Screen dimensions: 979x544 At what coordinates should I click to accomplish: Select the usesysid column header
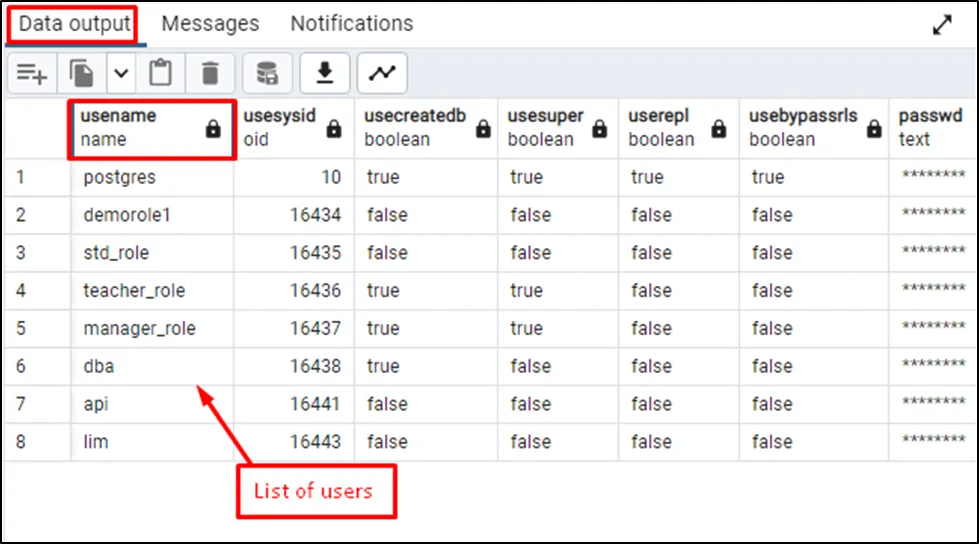click(x=280, y=128)
